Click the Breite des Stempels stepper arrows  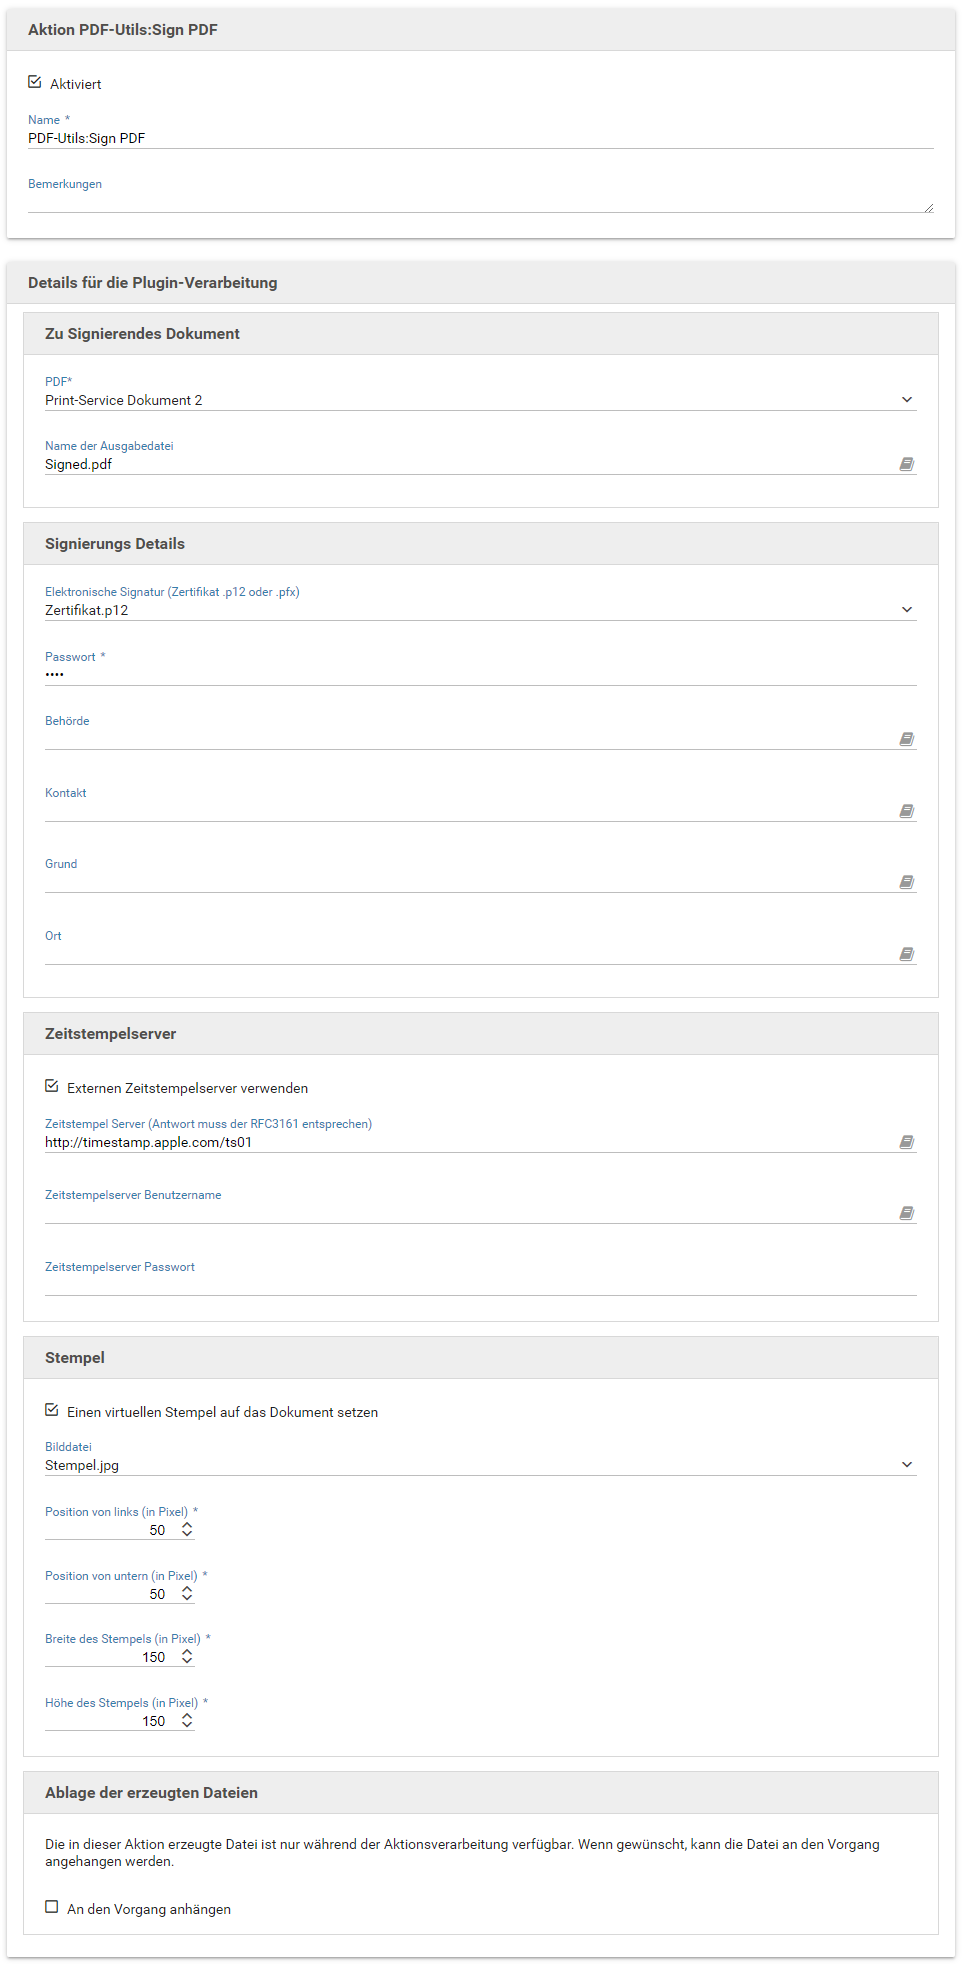[x=187, y=1657]
